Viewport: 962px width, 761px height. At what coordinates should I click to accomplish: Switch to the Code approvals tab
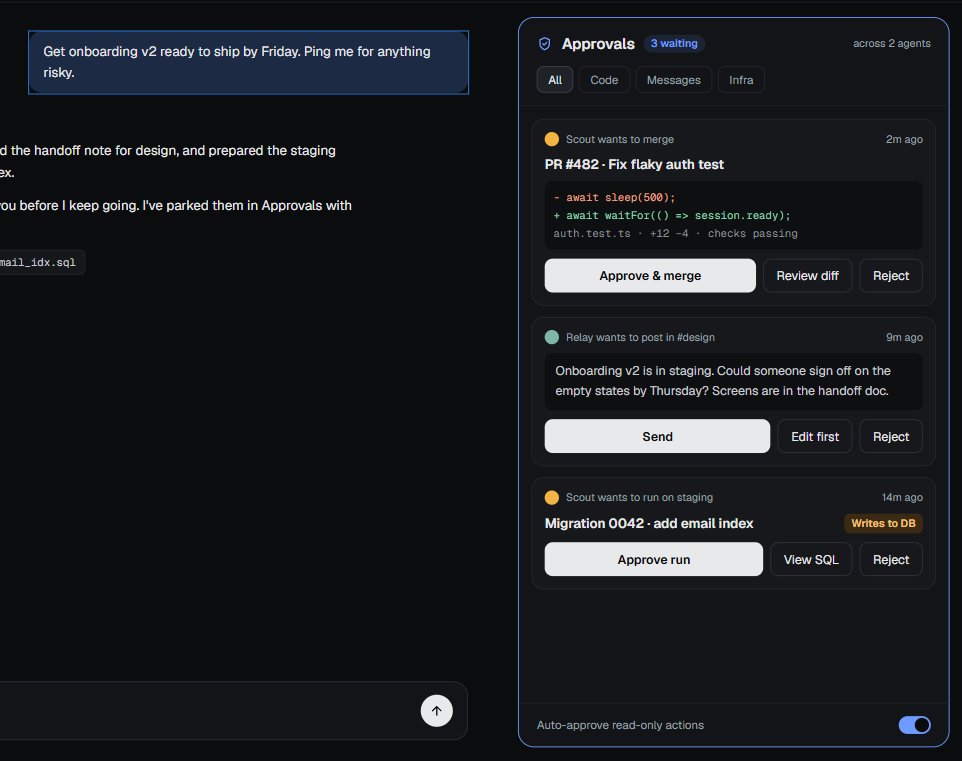tap(604, 80)
